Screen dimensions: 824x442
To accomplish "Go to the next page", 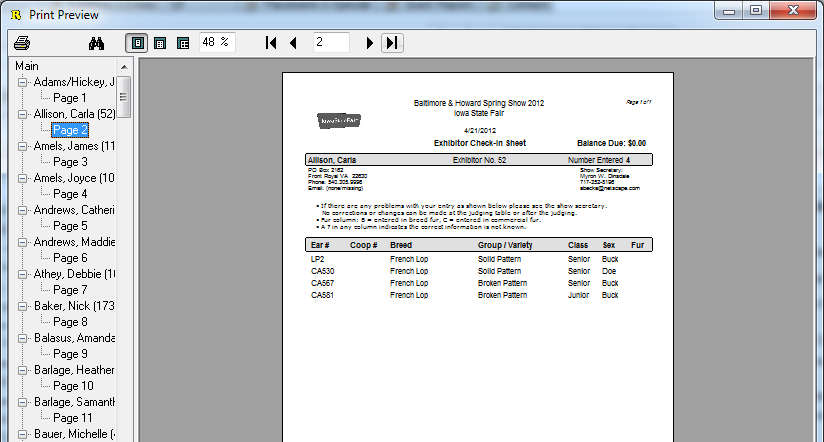I will (x=369, y=43).
